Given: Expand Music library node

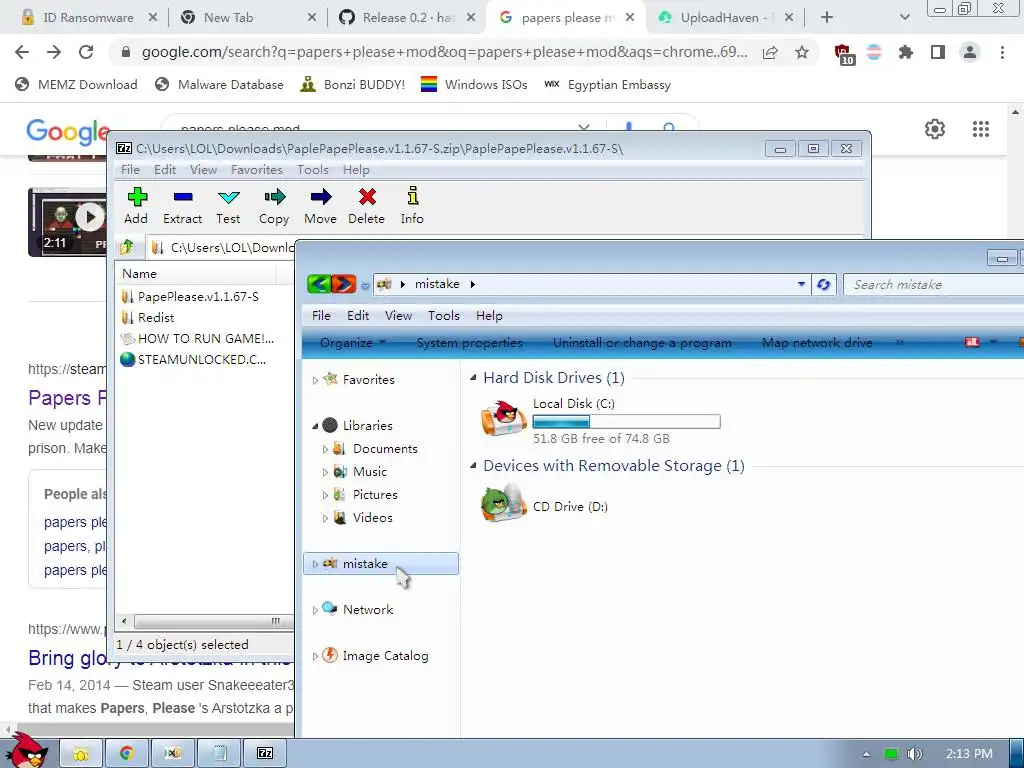Looking at the screenshot, I should click(x=325, y=472).
